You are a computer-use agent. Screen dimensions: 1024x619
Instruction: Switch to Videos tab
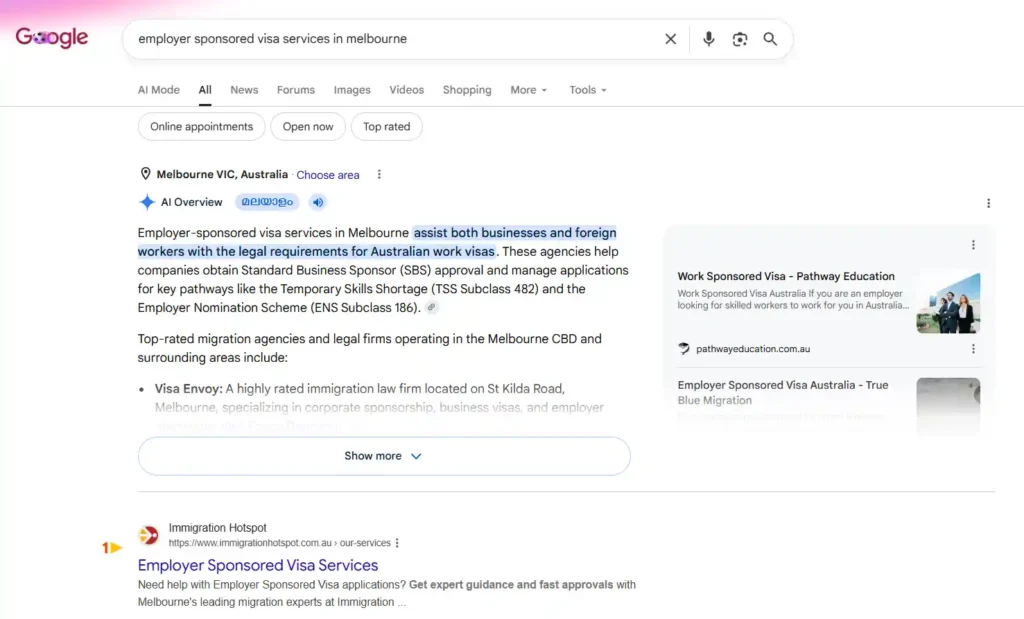(x=406, y=90)
